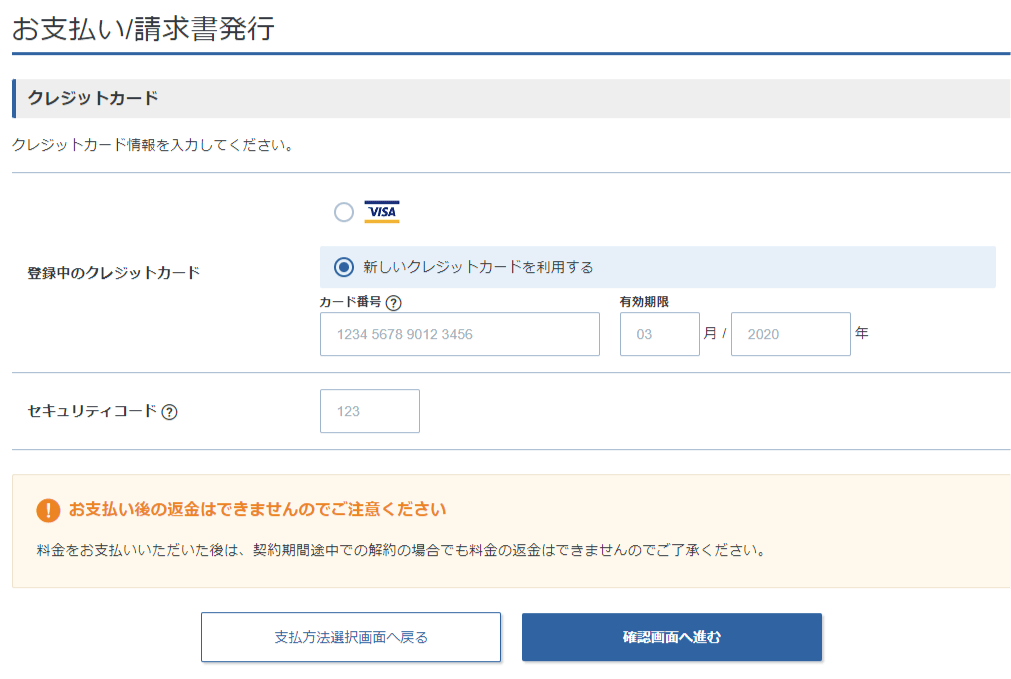The width and height of the screenshot is (1011, 679).
Task: Click the お支払い/請求書発行 page title
Action: click(x=143, y=28)
